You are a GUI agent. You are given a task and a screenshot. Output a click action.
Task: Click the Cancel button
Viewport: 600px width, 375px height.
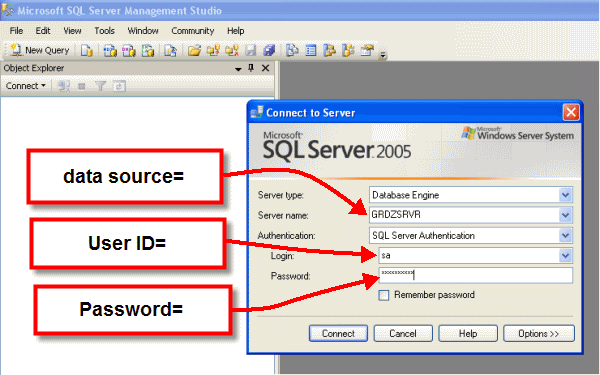tap(403, 334)
